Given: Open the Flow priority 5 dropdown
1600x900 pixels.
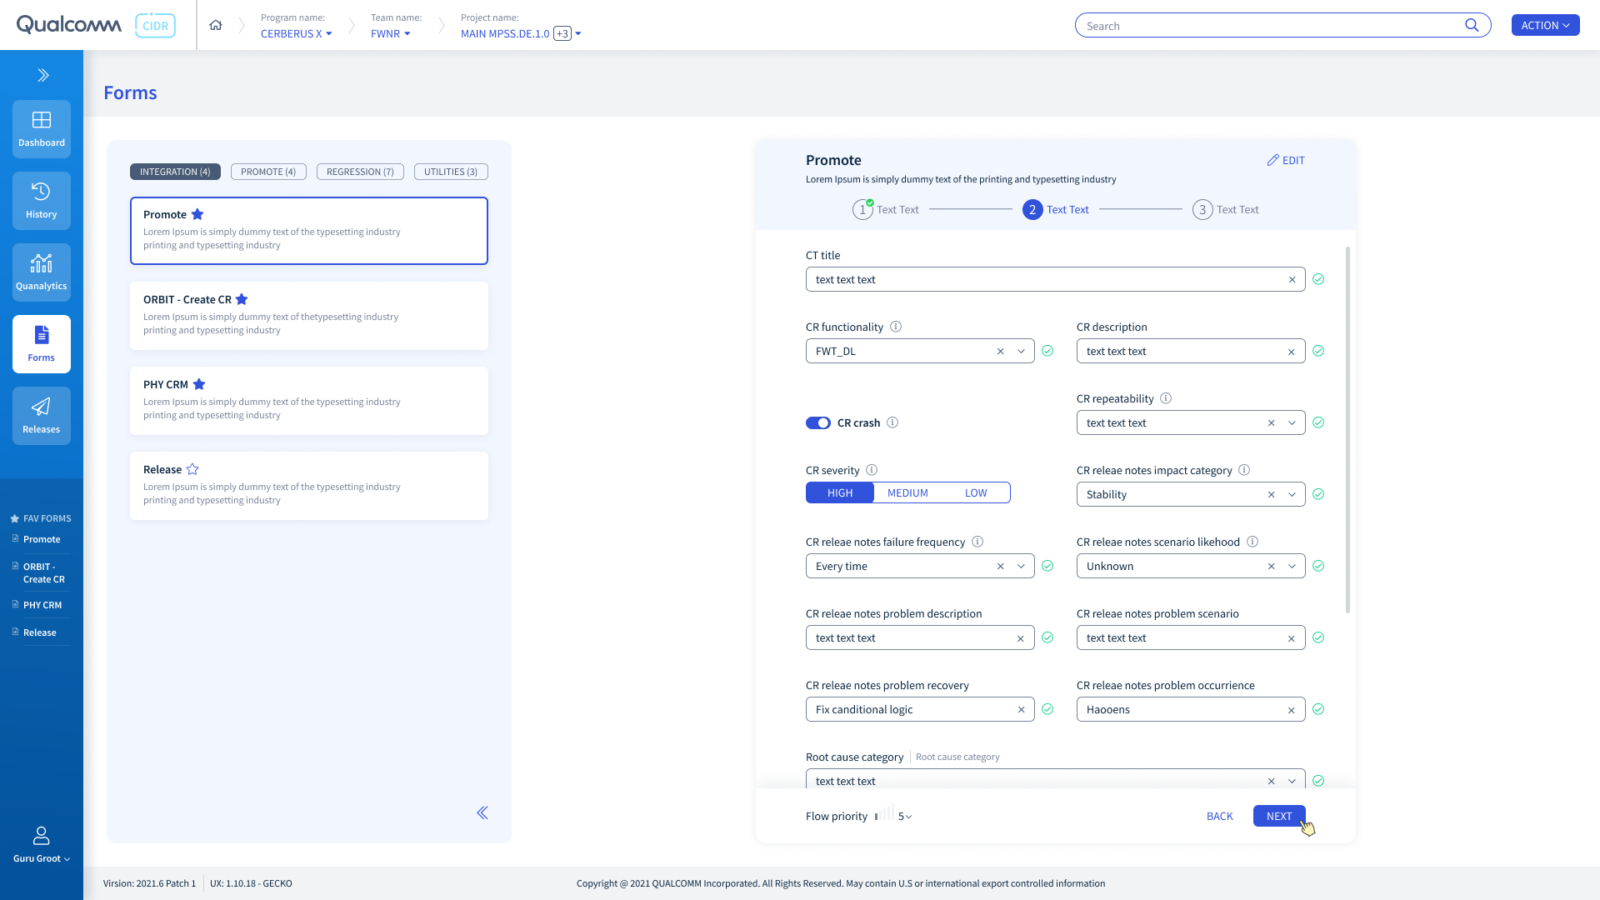Looking at the screenshot, I should 905,817.
